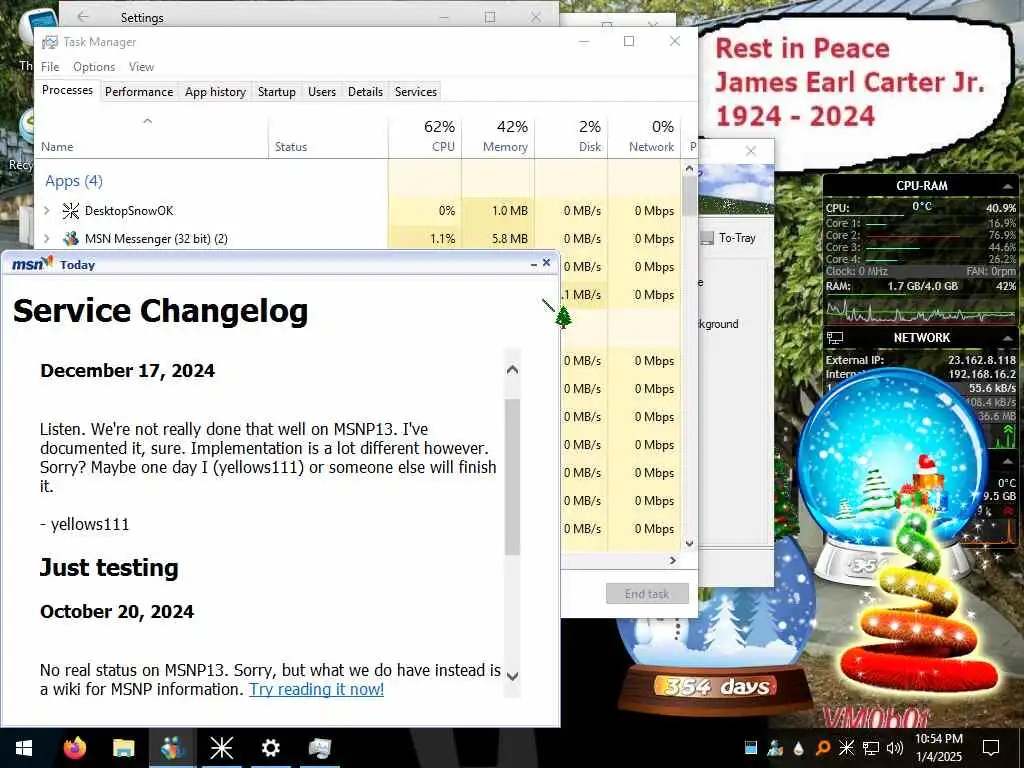Screen dimensions: 1024x768
Task: Open the Windows Start menu
Action: [24, 748]
